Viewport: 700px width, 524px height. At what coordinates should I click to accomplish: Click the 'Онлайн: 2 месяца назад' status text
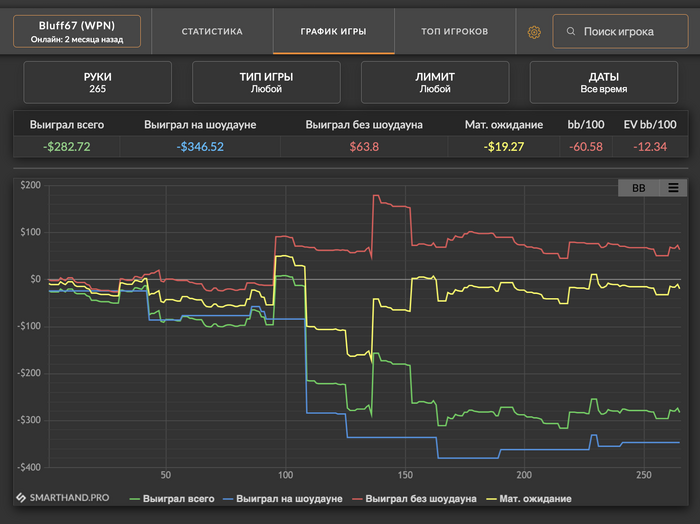[x=77, y=39]
